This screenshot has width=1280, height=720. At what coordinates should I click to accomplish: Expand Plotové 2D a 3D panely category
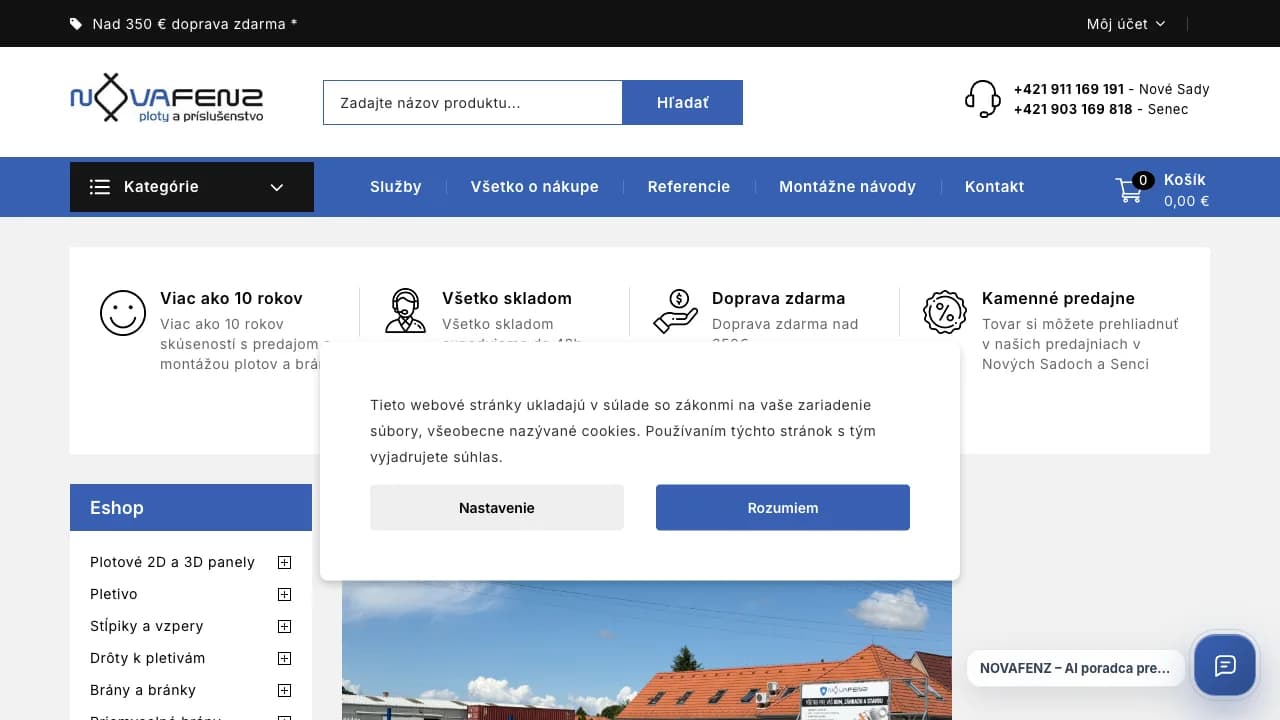pyautogui.click(x=284, y=562)
